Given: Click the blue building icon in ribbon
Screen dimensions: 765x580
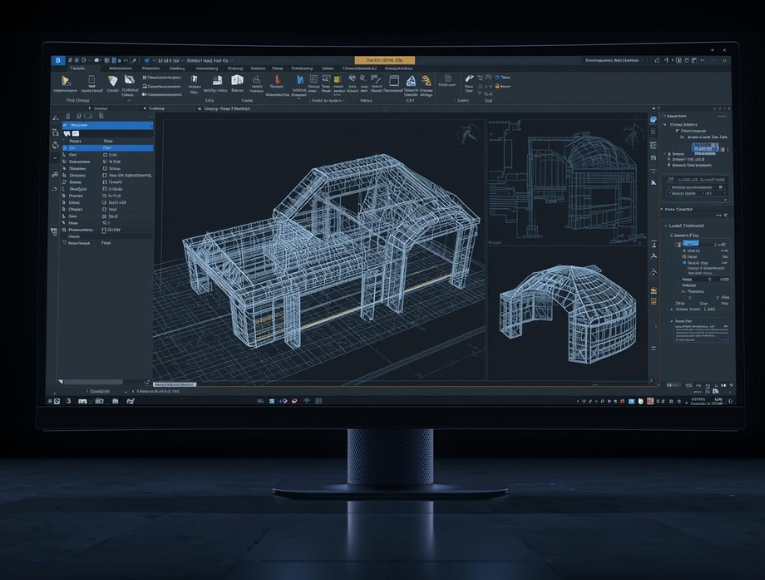Looking at the screenshot, I should click(x=410, y=81).
